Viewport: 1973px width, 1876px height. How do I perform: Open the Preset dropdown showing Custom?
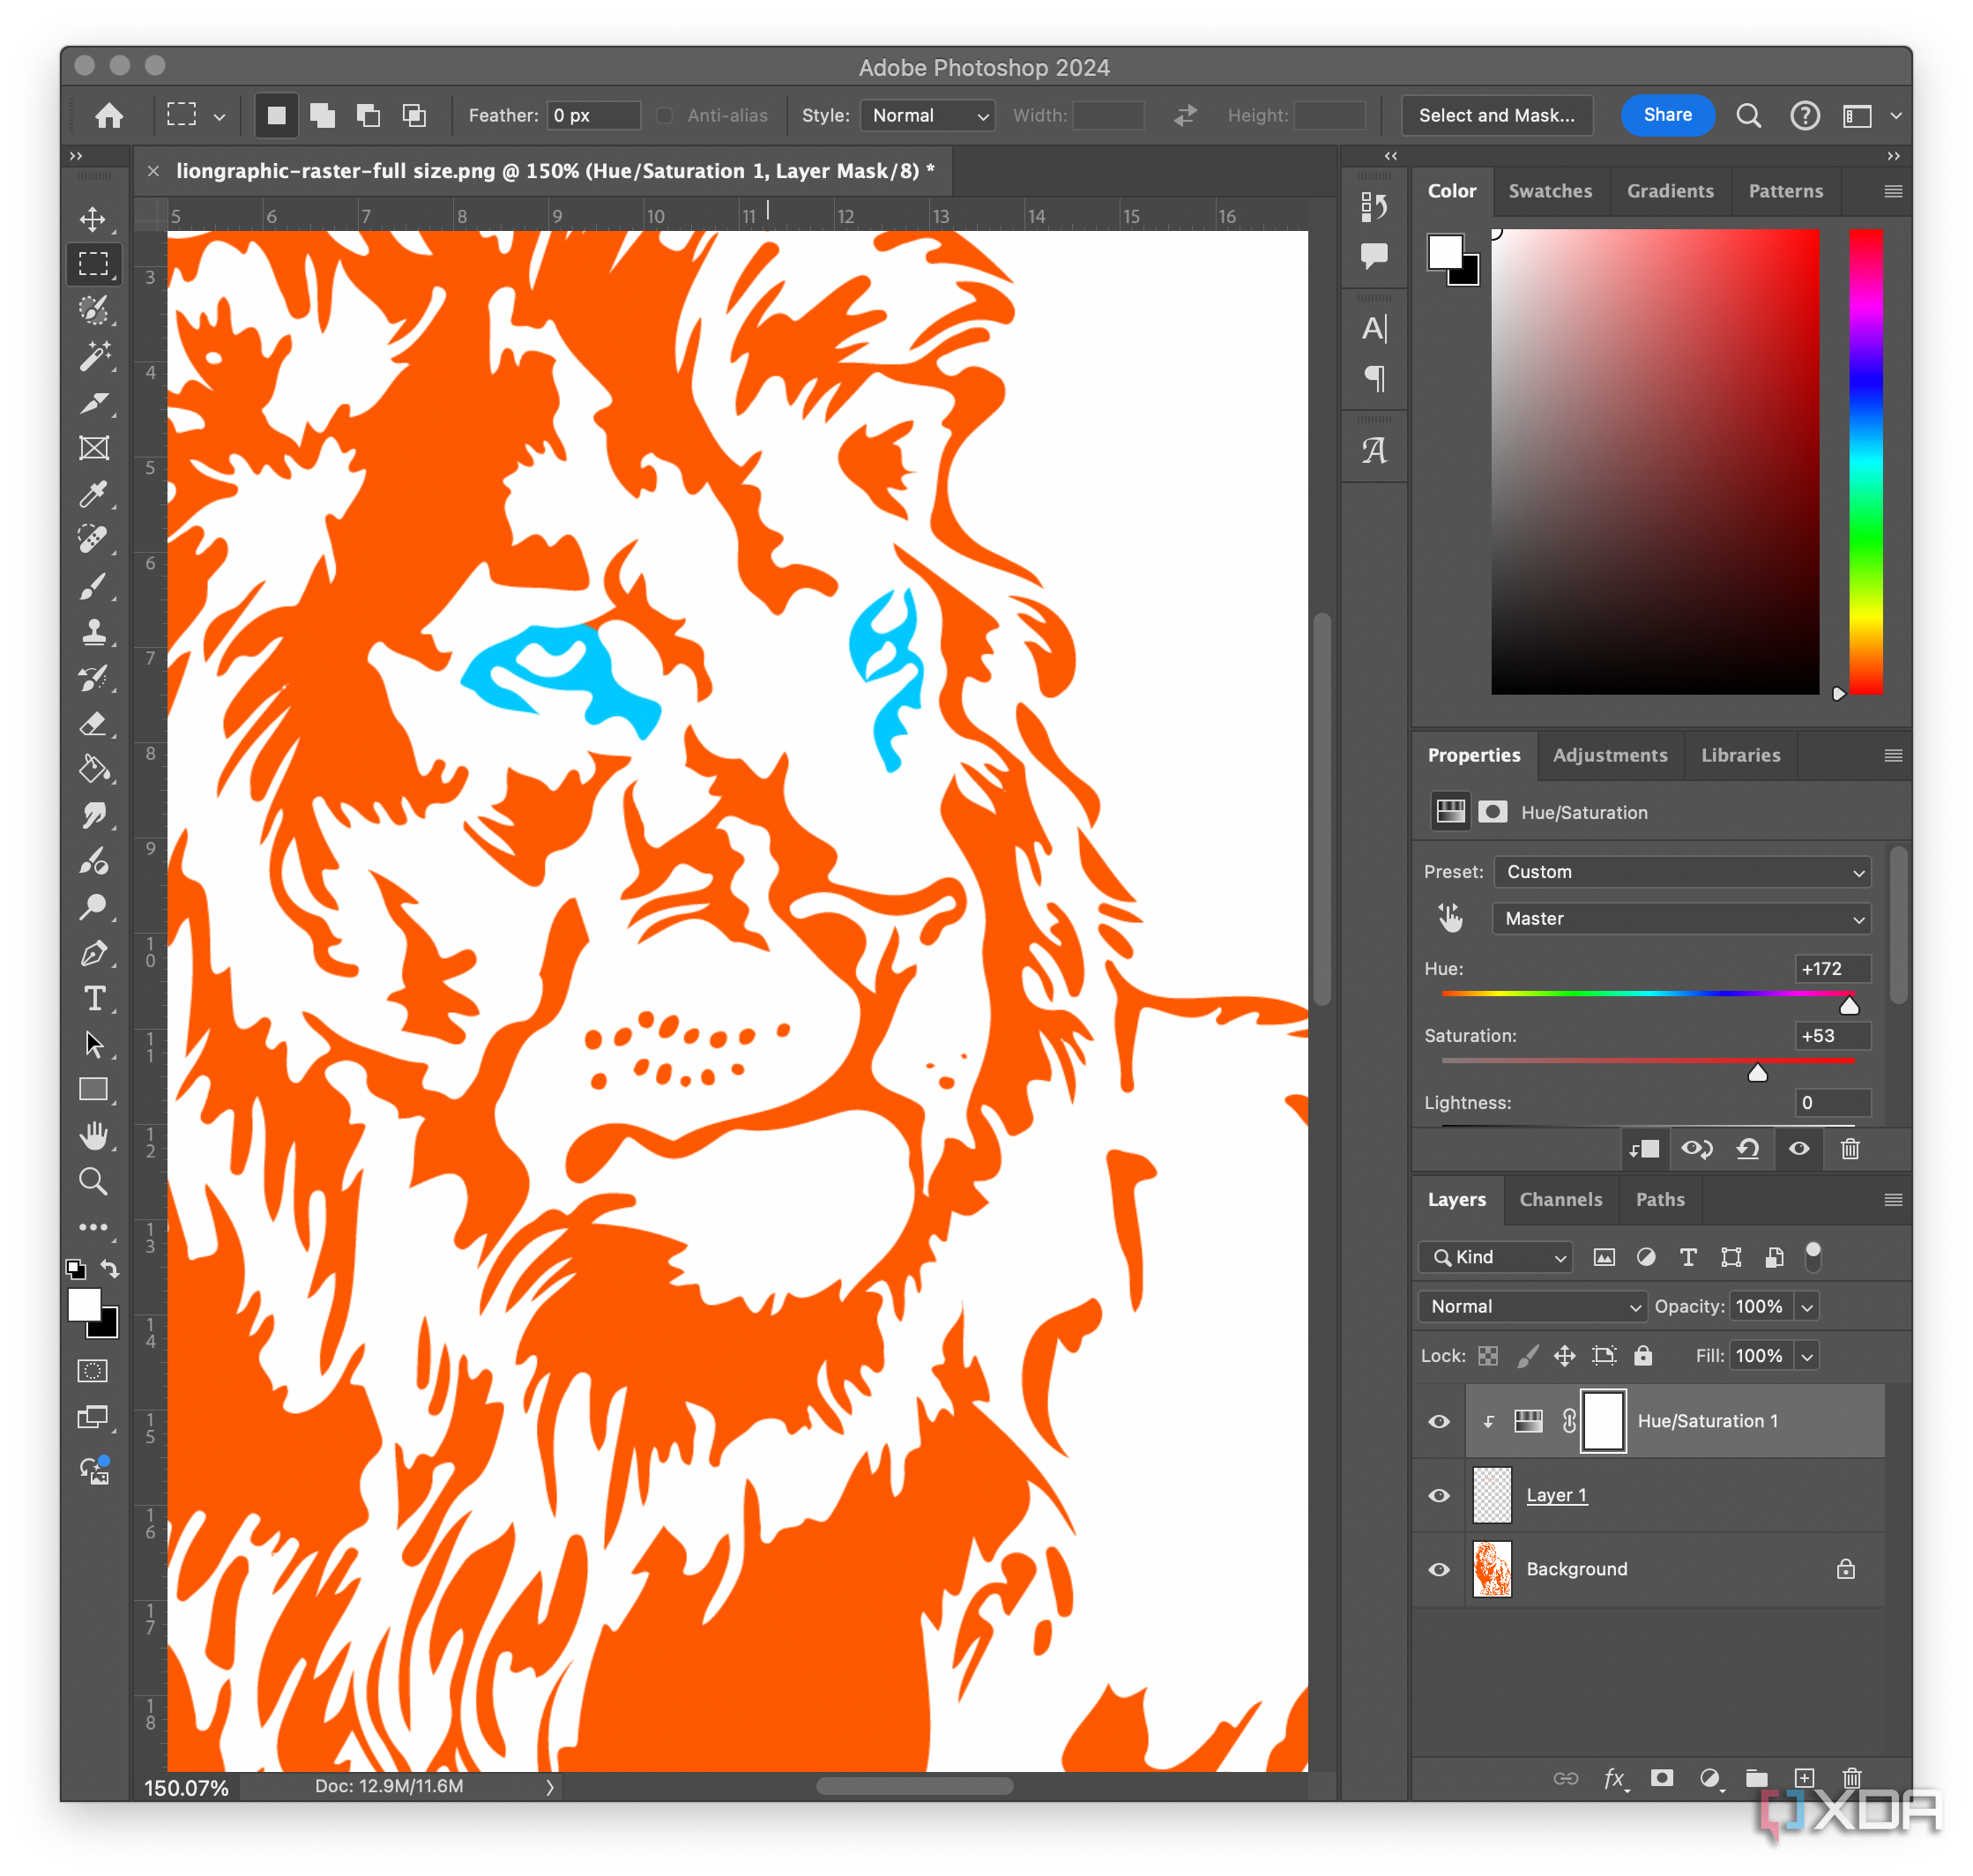[1682, 872]
